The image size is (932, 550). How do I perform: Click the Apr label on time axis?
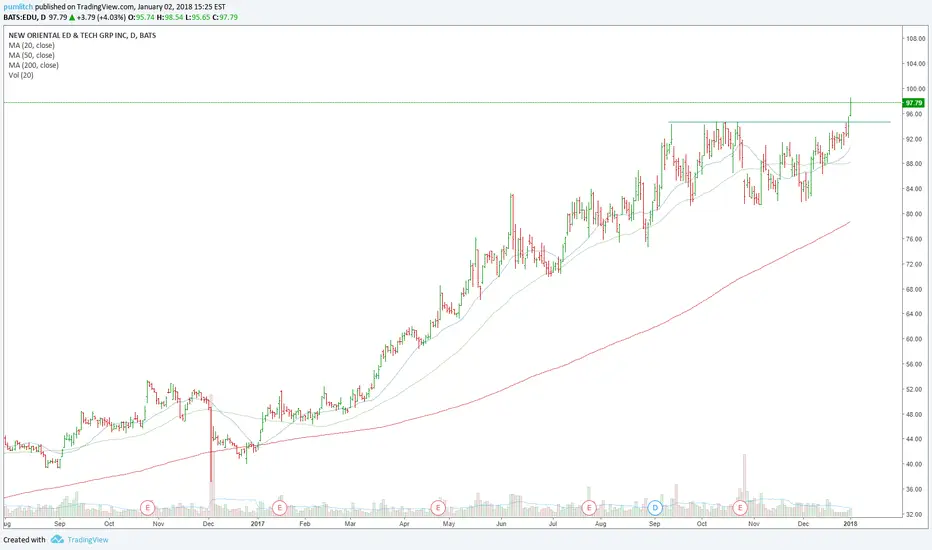pos(404,524)
